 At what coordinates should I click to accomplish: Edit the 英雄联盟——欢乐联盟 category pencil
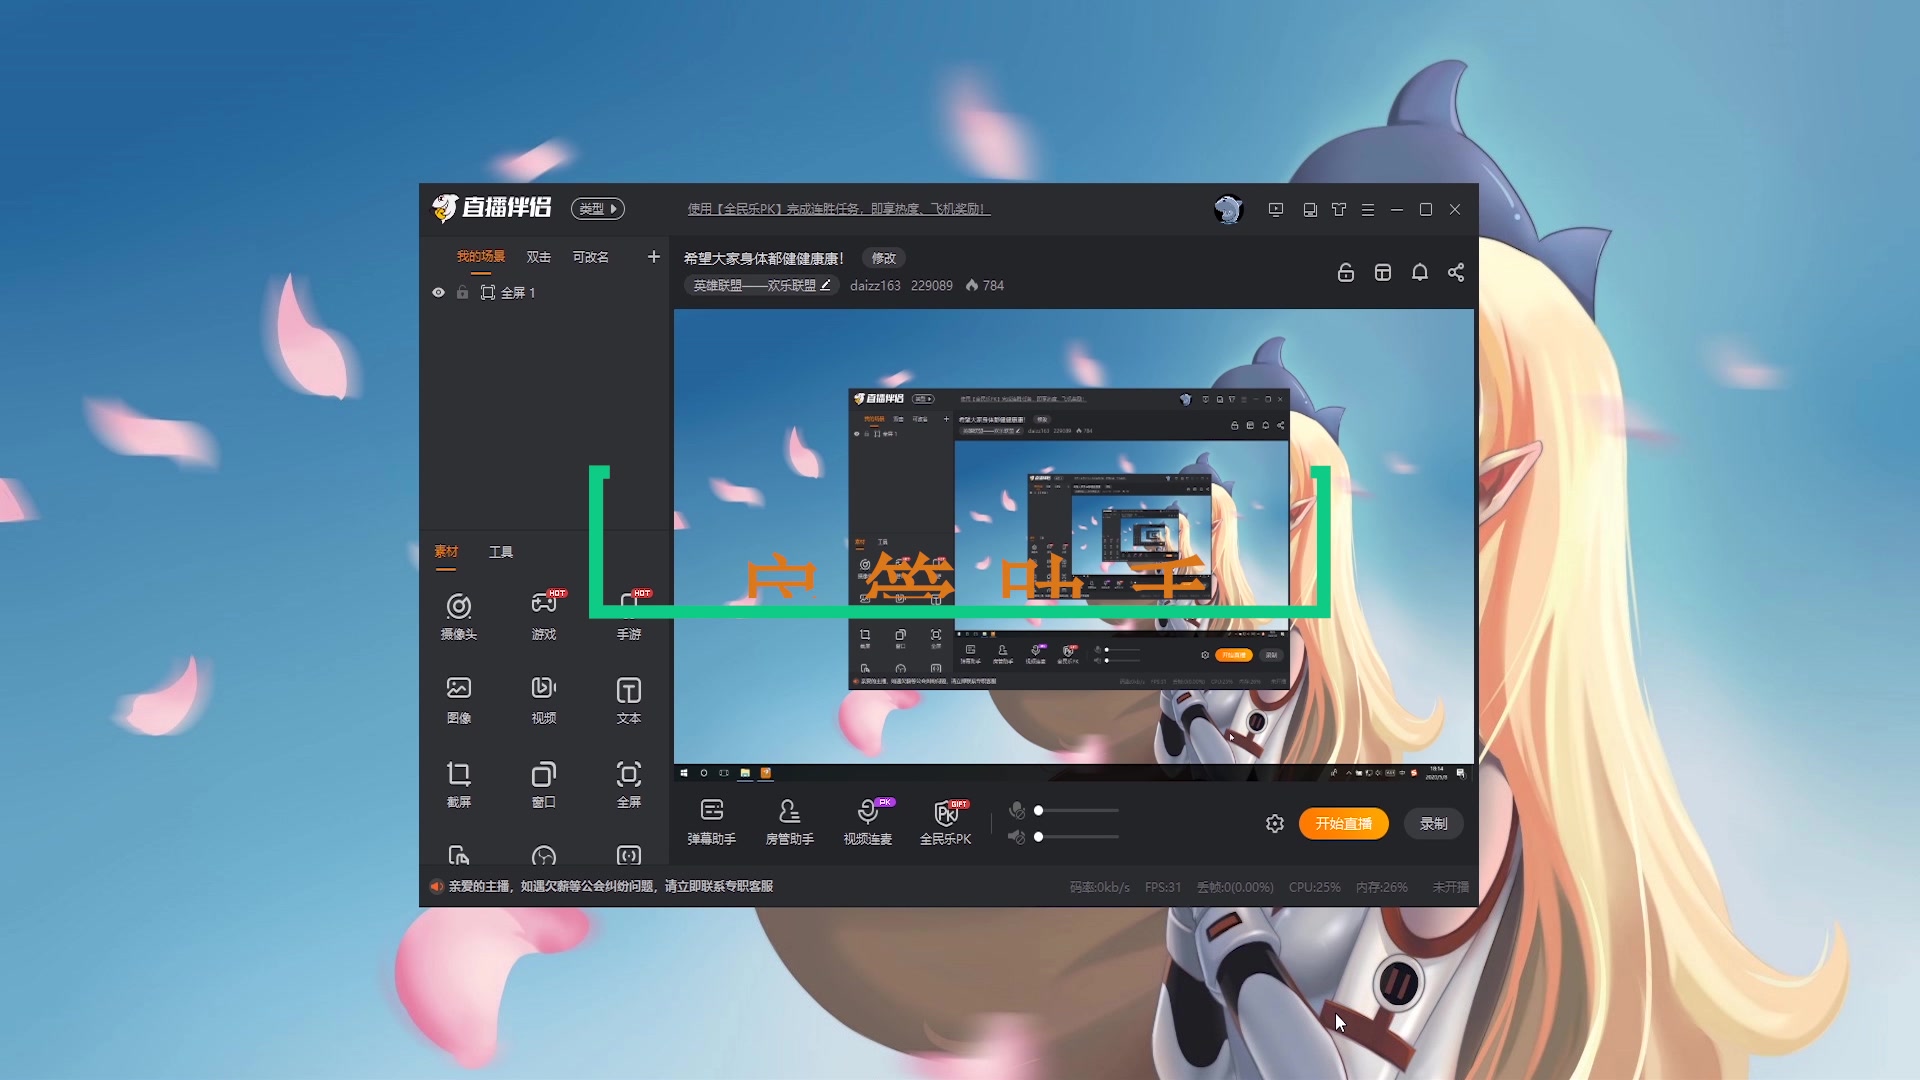point(826,285)
